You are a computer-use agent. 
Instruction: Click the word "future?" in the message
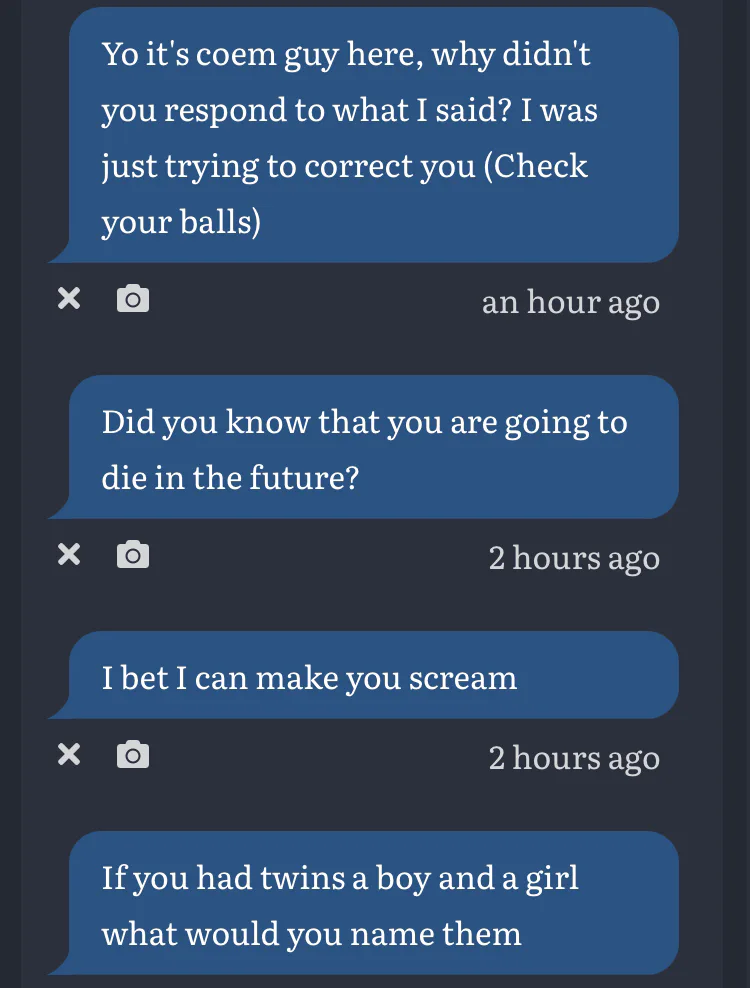(304, 477)
